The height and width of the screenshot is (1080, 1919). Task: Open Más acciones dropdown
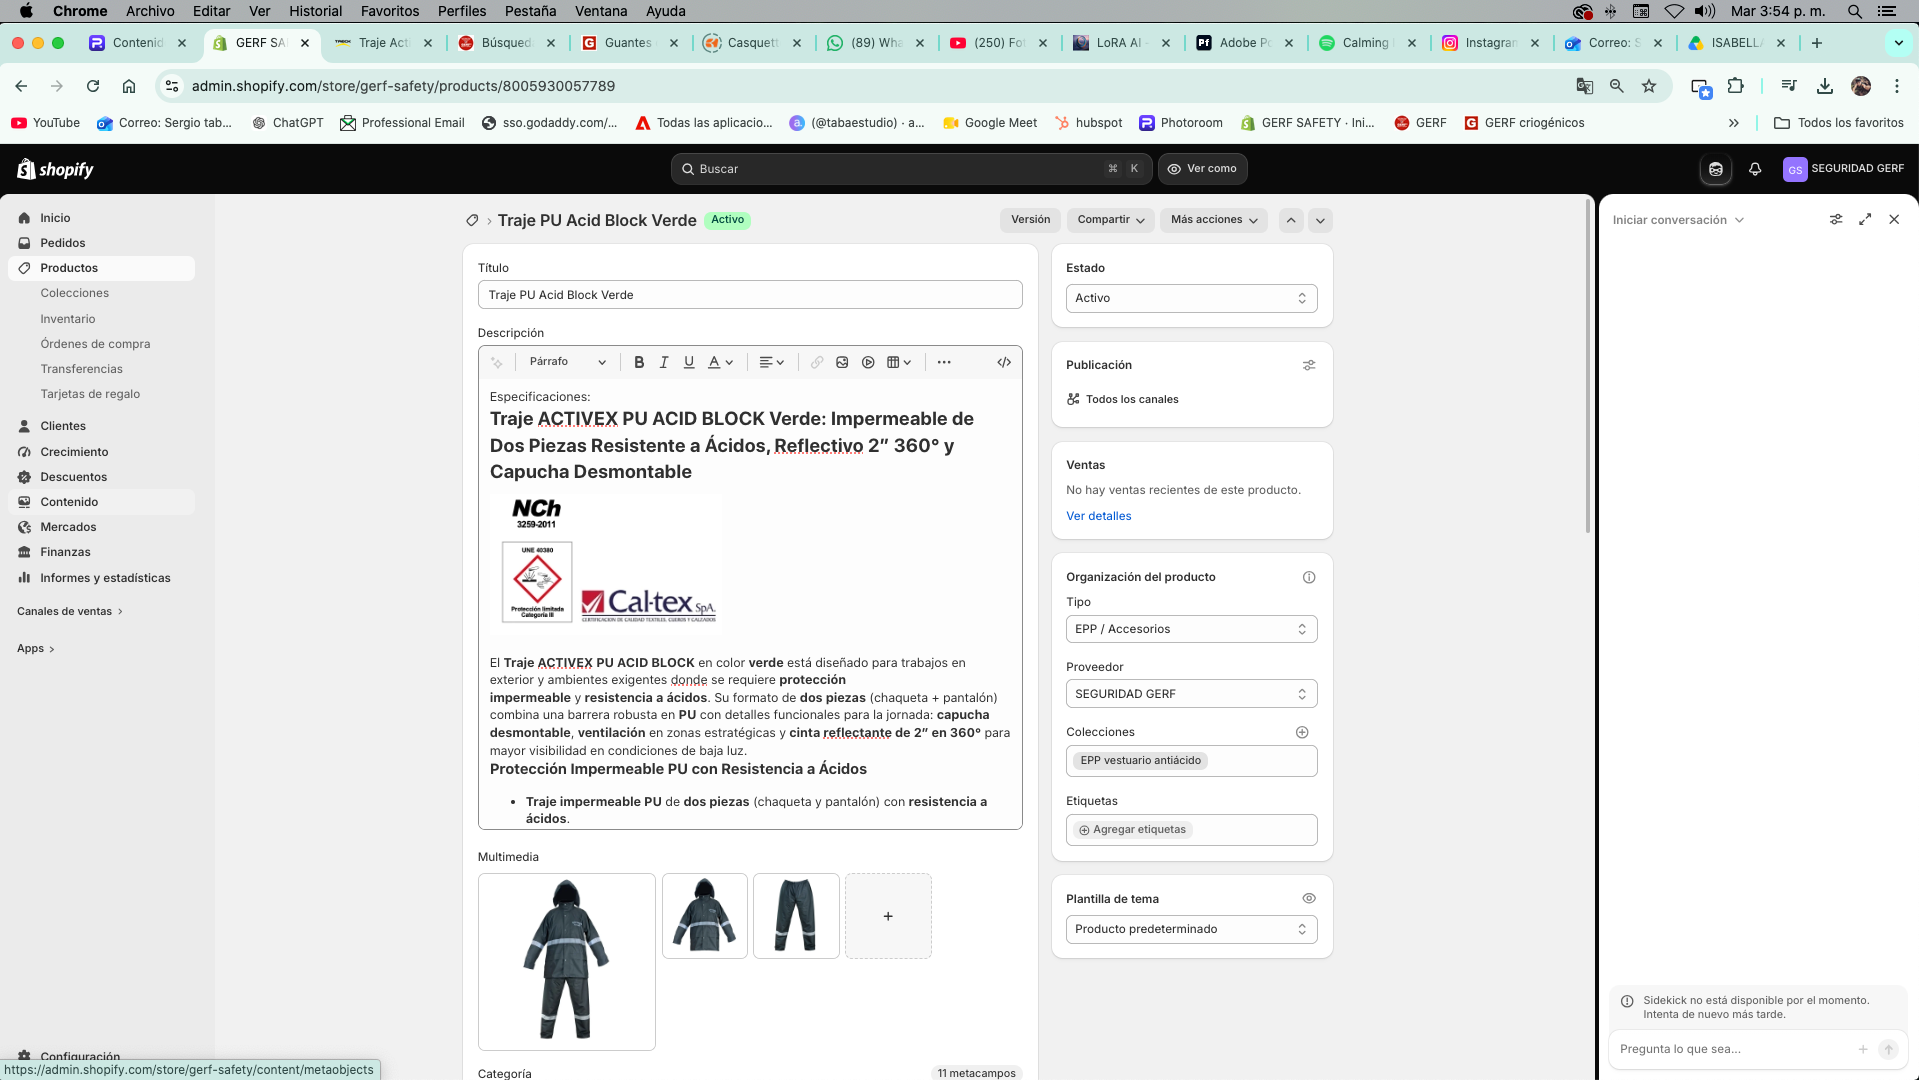coord(1214,220)
